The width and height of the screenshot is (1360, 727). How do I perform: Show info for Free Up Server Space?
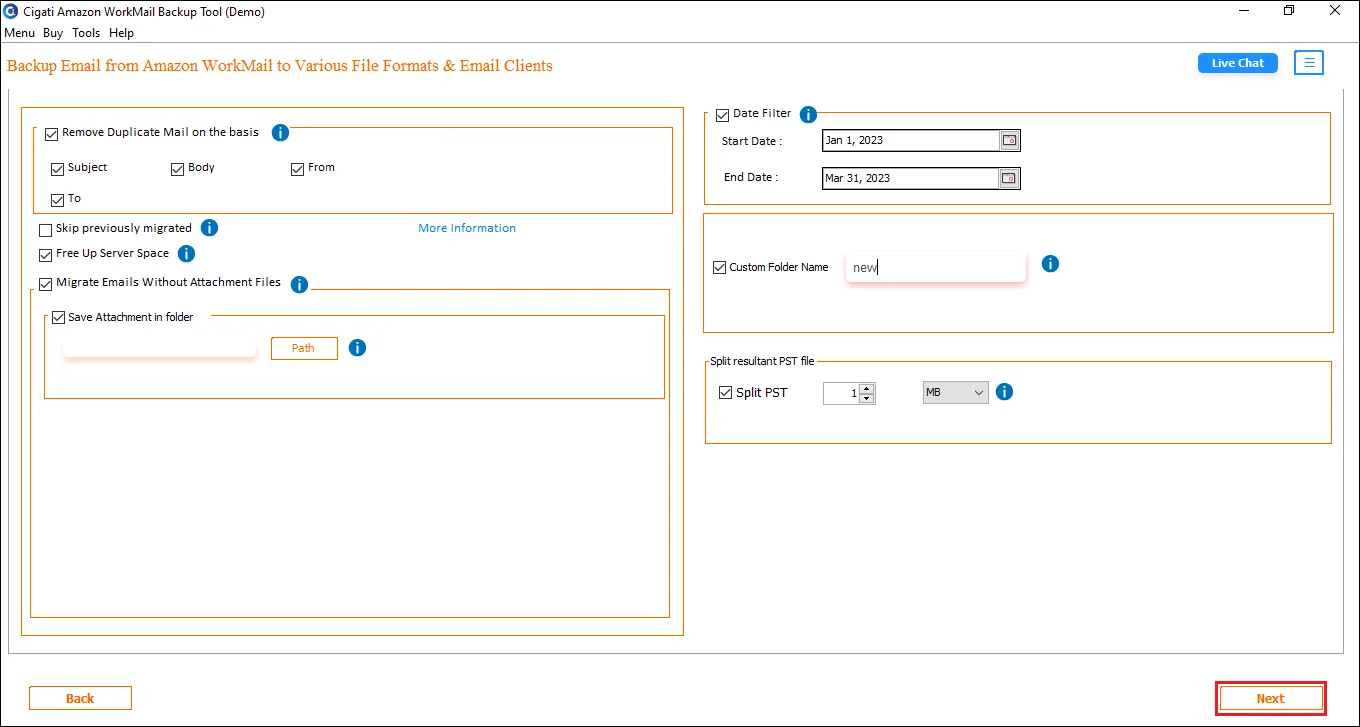tap(186, 254)
